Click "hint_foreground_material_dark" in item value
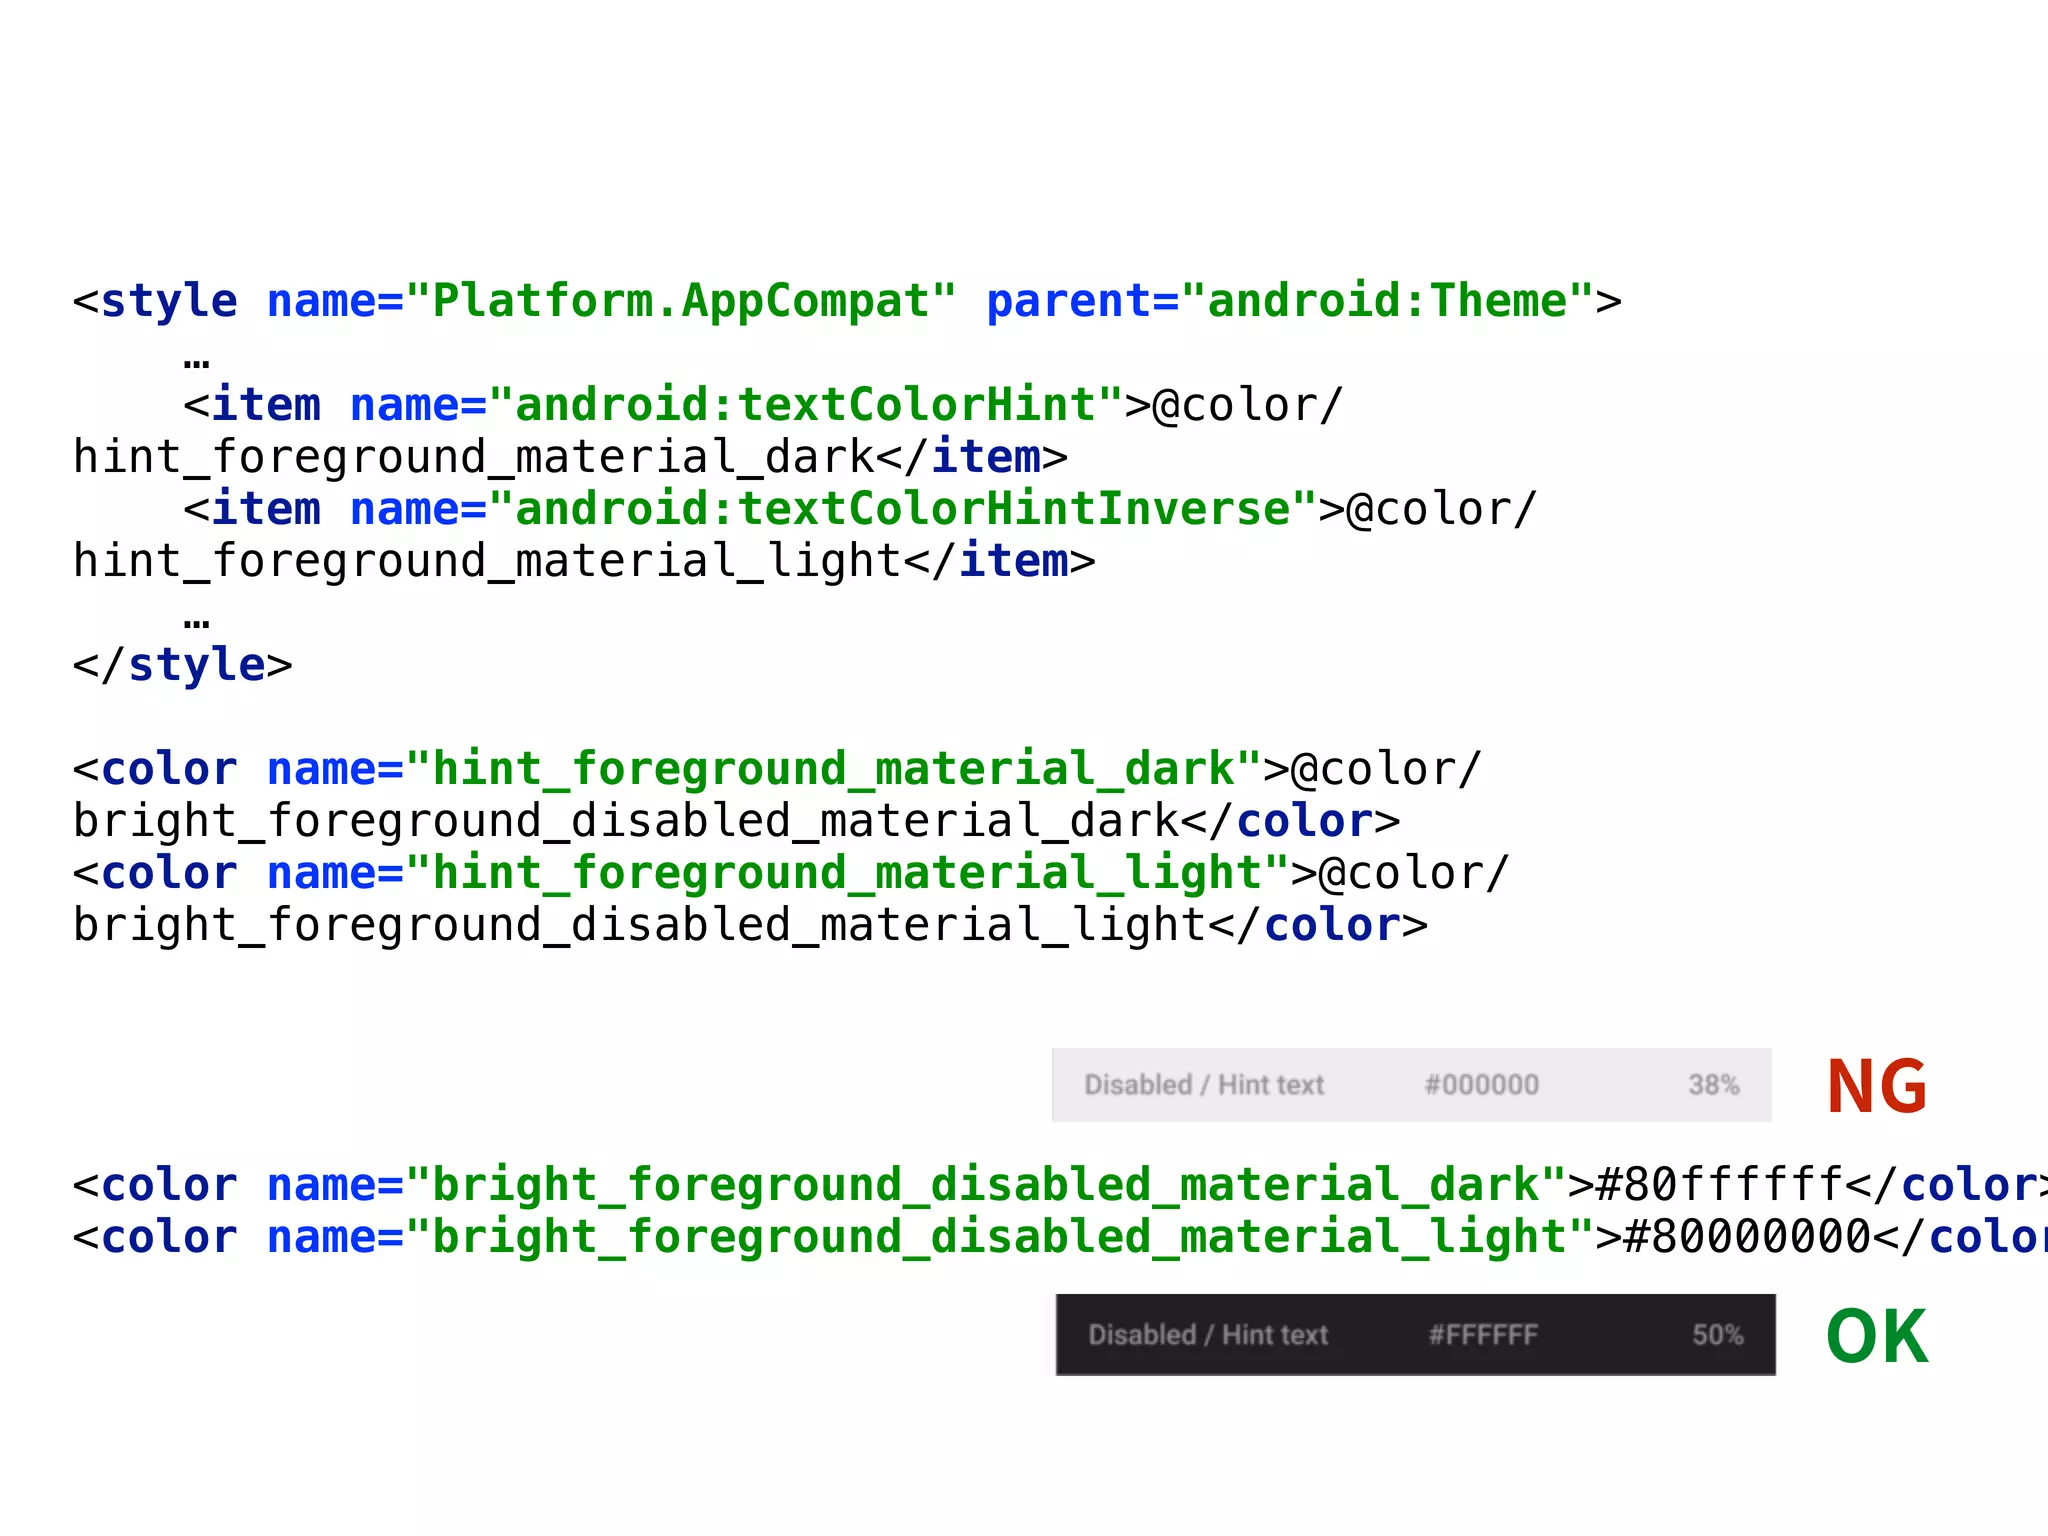Image resolution: width=2048 pixels, height=1536 pixels. pos(474,458)
